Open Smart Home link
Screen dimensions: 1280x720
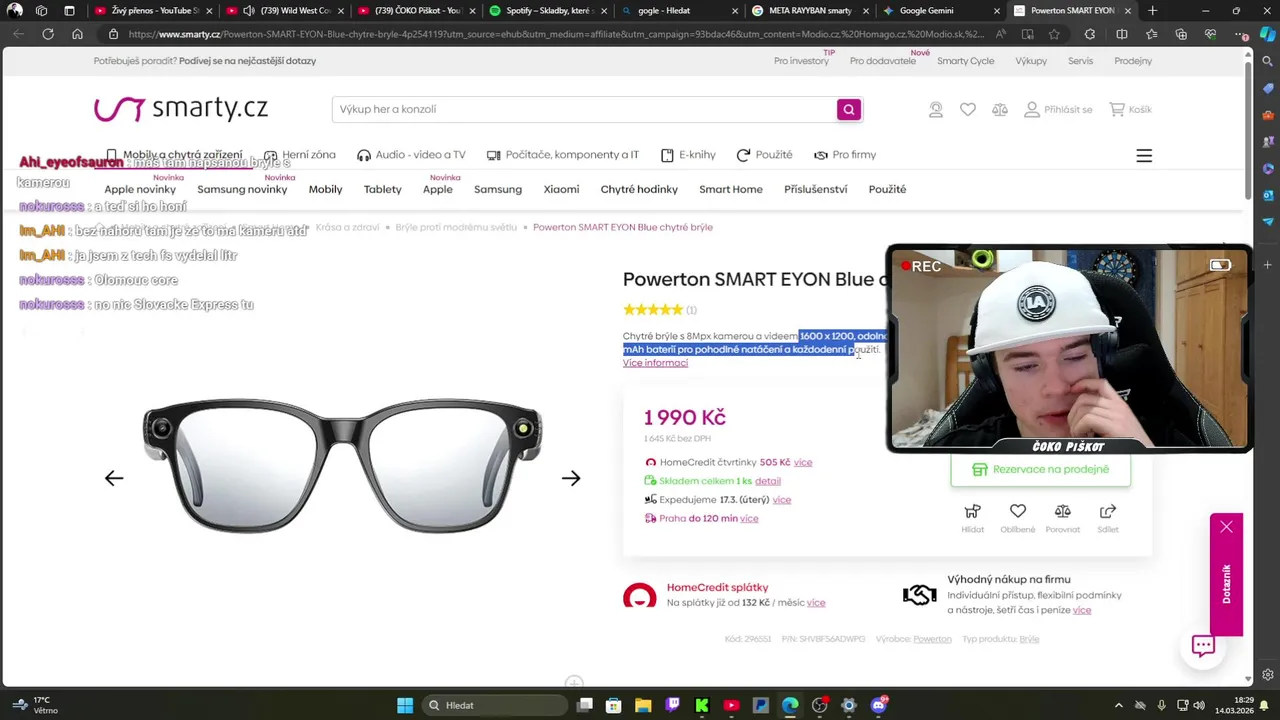(731, 189)
